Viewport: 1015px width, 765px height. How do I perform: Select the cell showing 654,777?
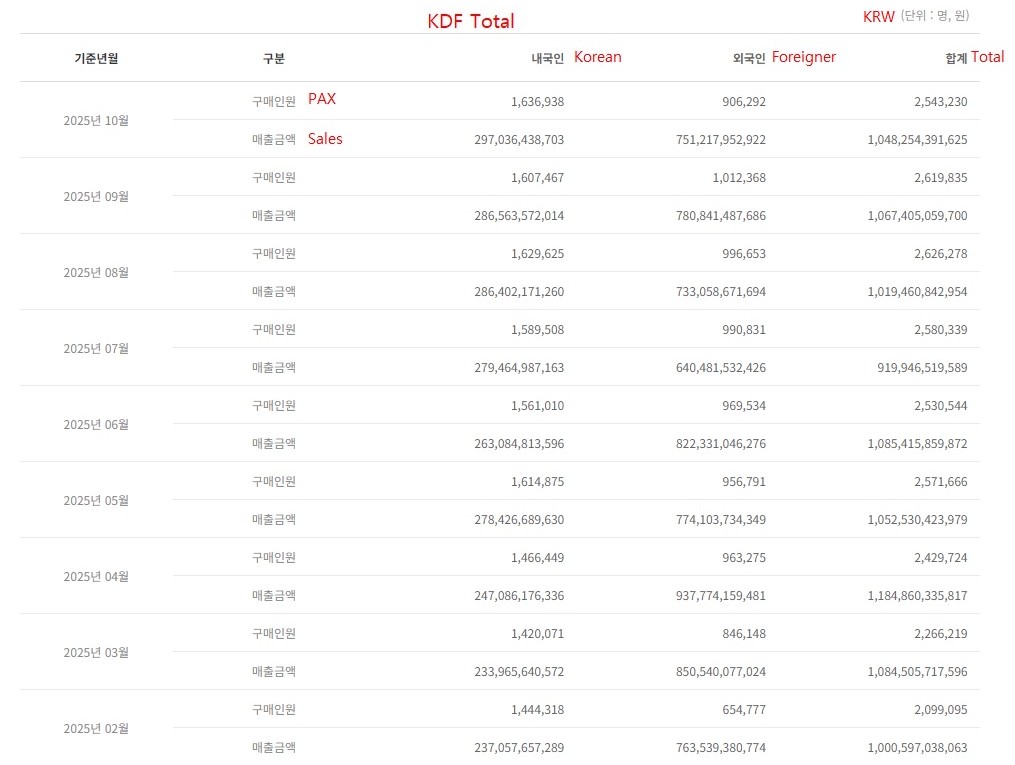click(743, 710)
